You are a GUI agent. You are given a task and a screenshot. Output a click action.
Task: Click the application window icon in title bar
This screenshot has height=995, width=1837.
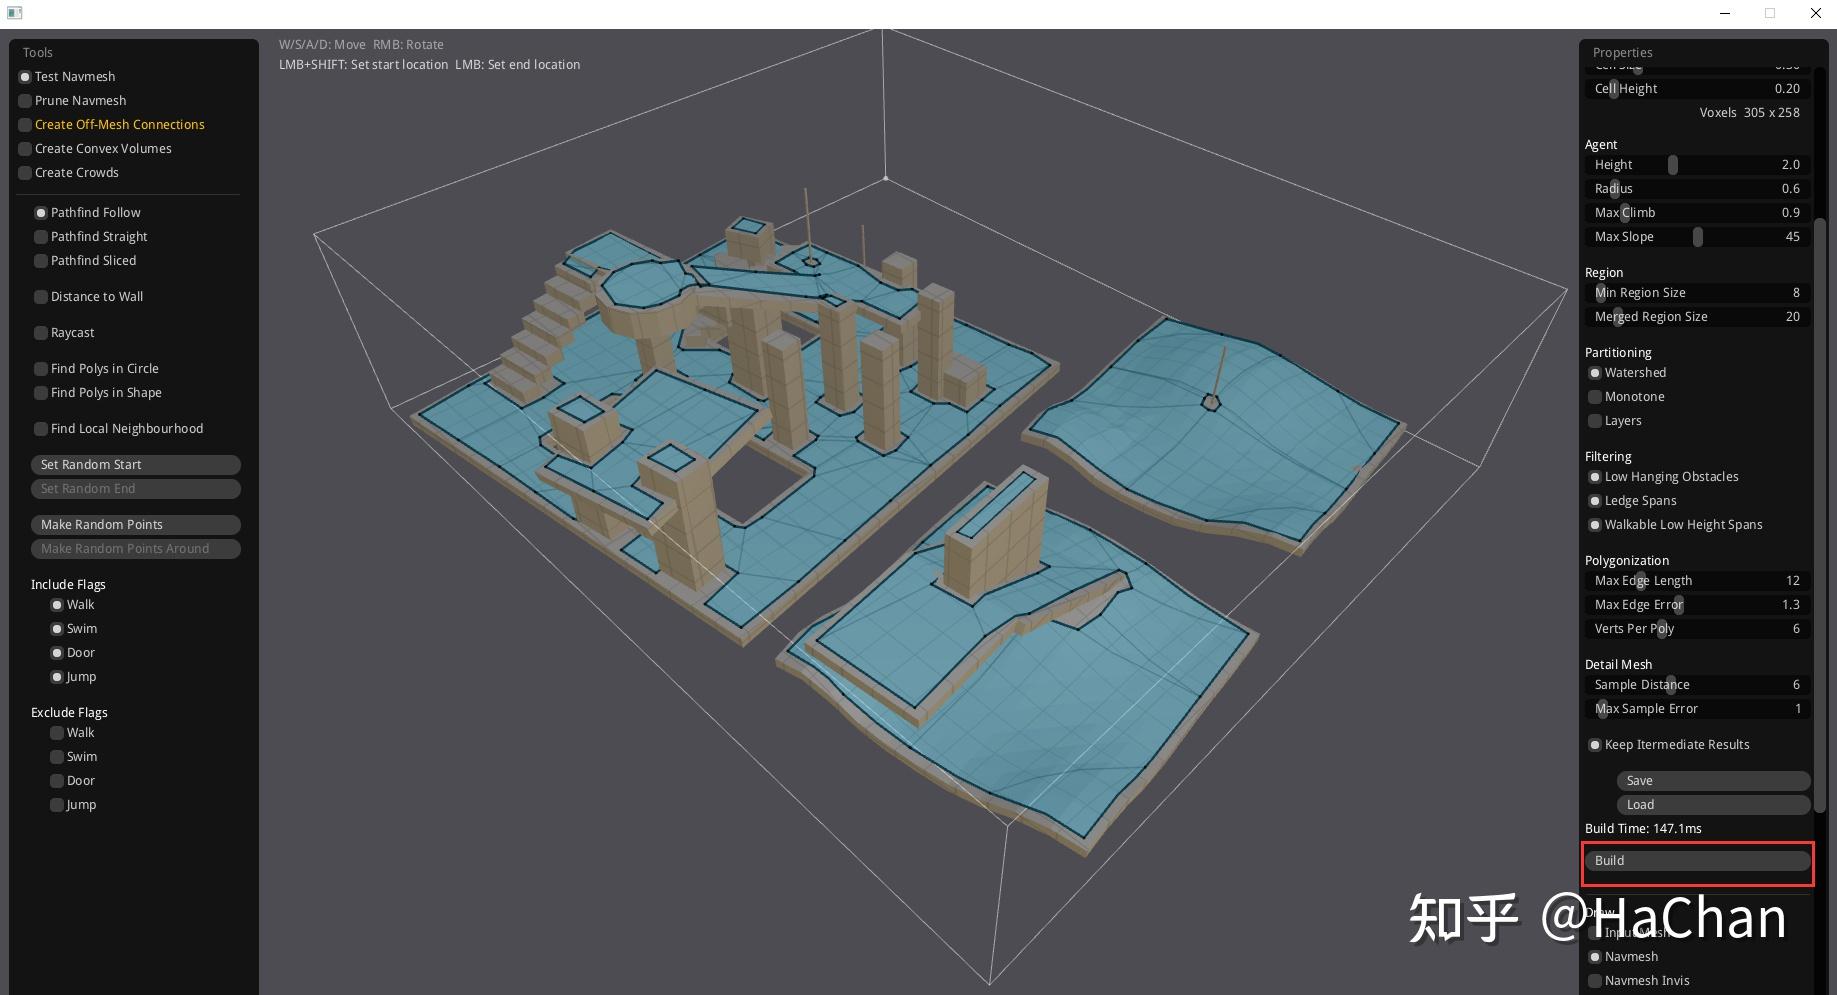(14, 13)
